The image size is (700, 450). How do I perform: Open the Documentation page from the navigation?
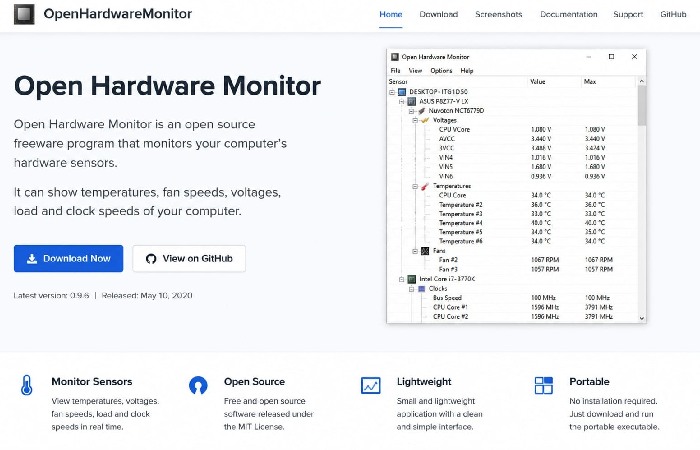coord(569,14)
